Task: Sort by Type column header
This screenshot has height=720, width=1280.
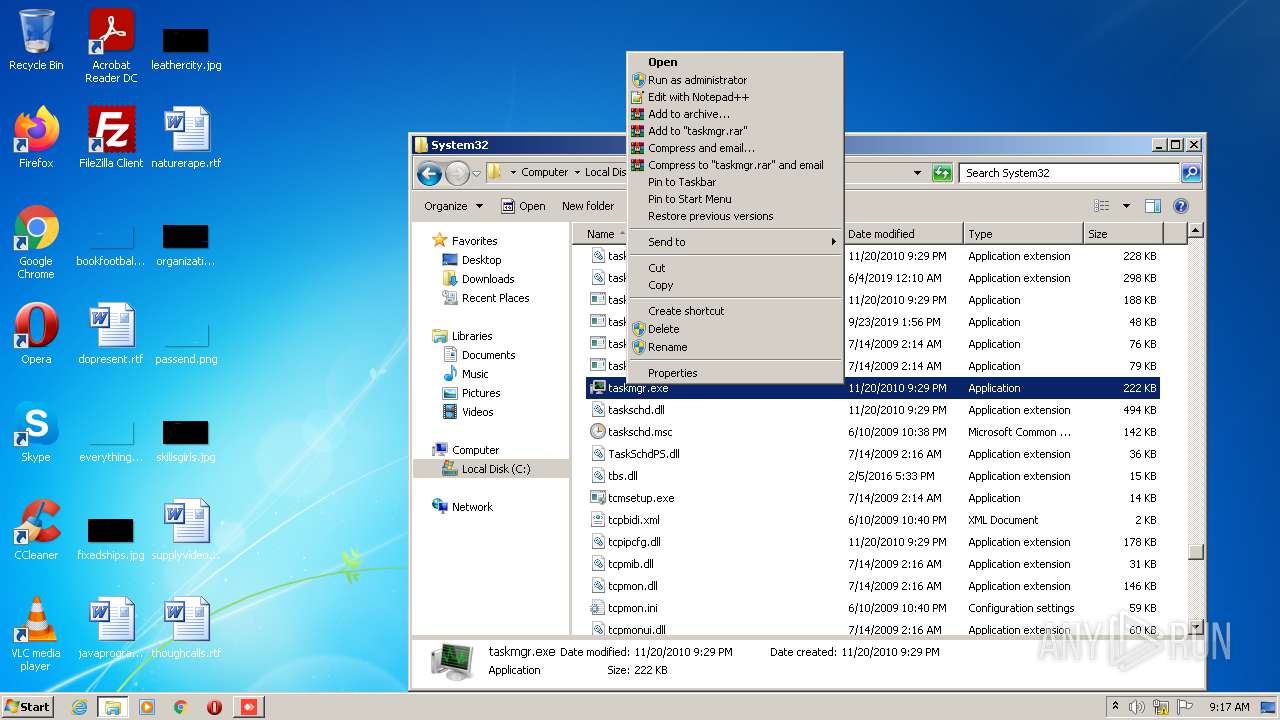Action: point(1023,234)
